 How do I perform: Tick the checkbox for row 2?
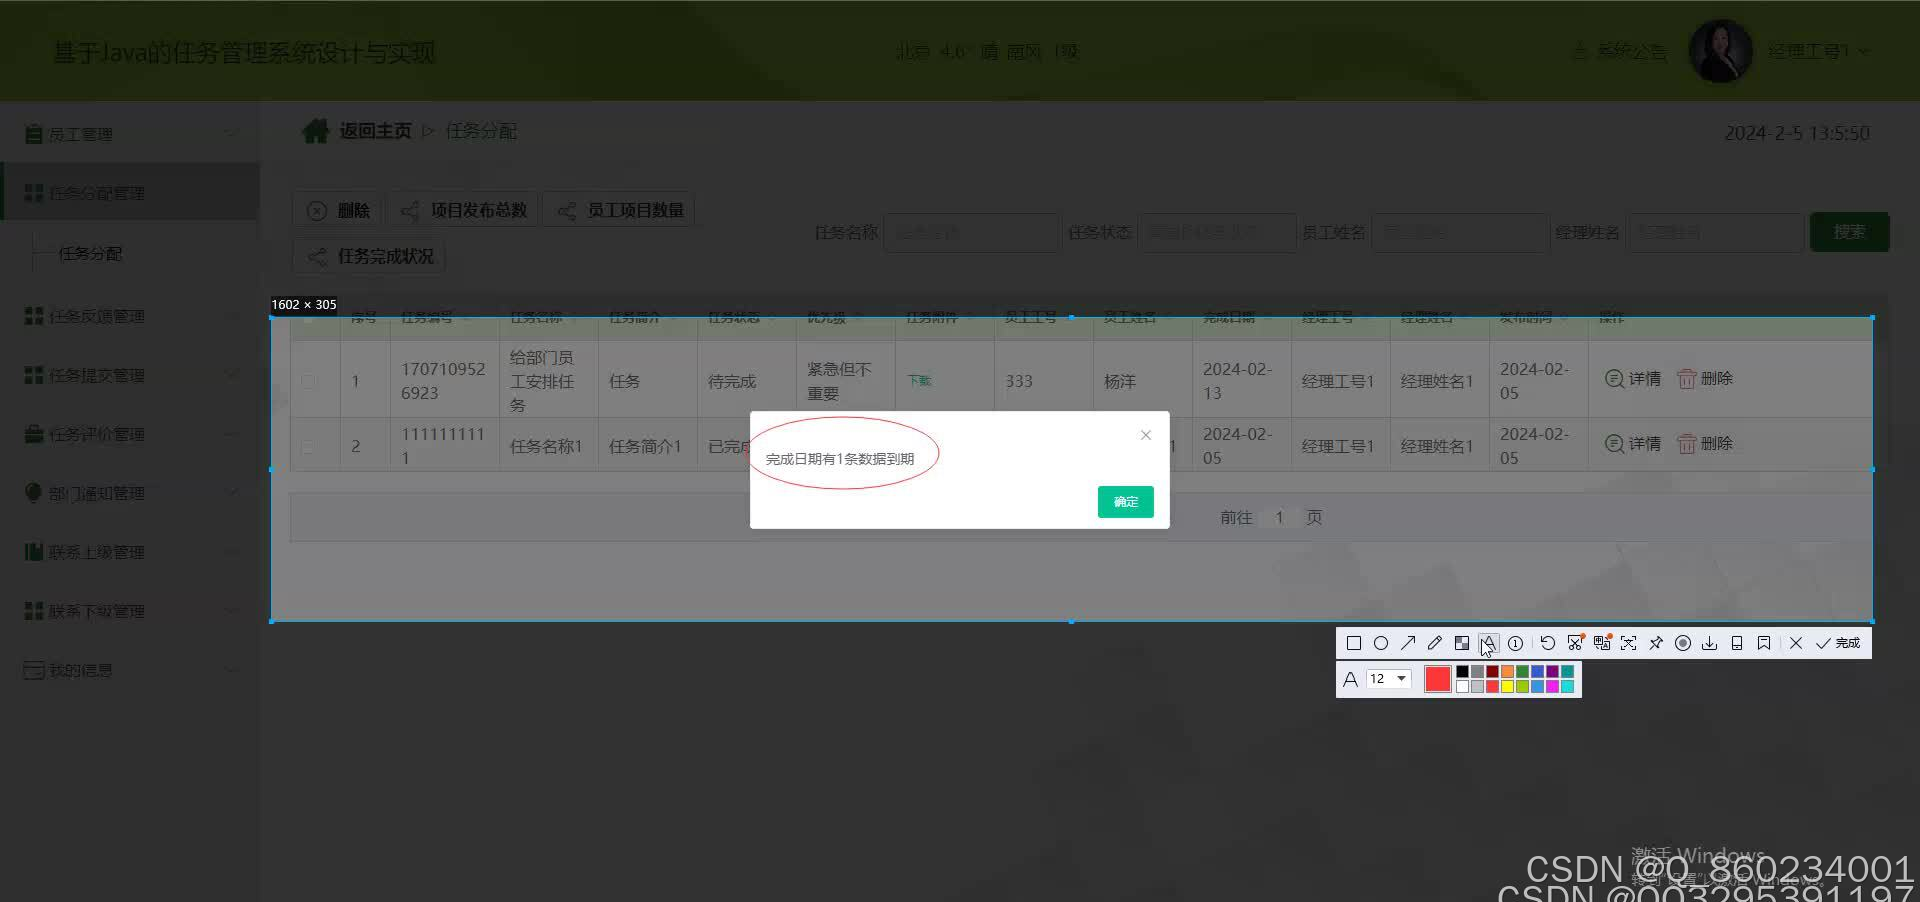click(308, 446)
